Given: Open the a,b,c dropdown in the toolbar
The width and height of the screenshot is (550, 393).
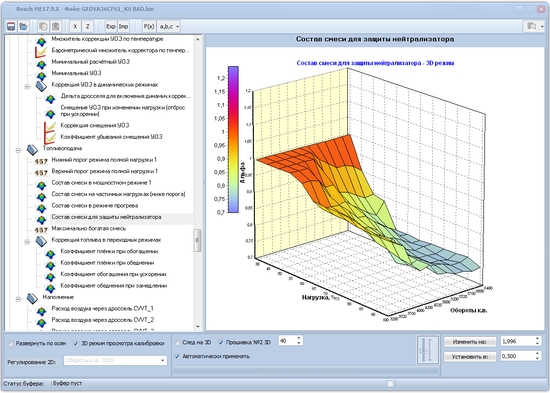Looking at the screenshot, I should [x=169, y=26].
